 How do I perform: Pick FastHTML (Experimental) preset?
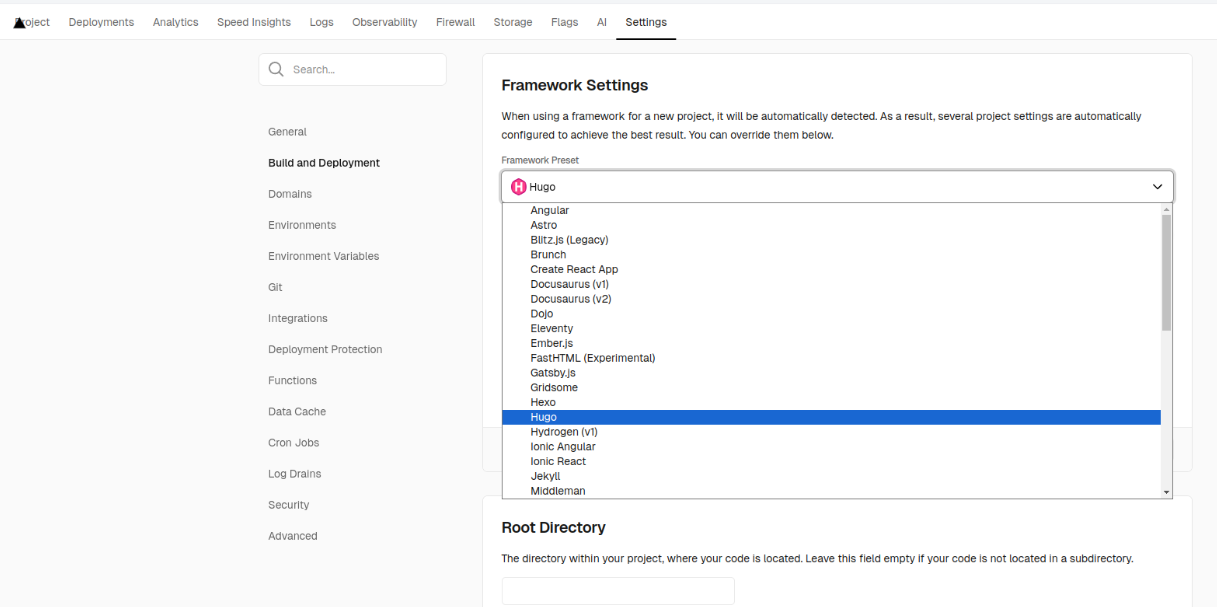coord(831,358)
